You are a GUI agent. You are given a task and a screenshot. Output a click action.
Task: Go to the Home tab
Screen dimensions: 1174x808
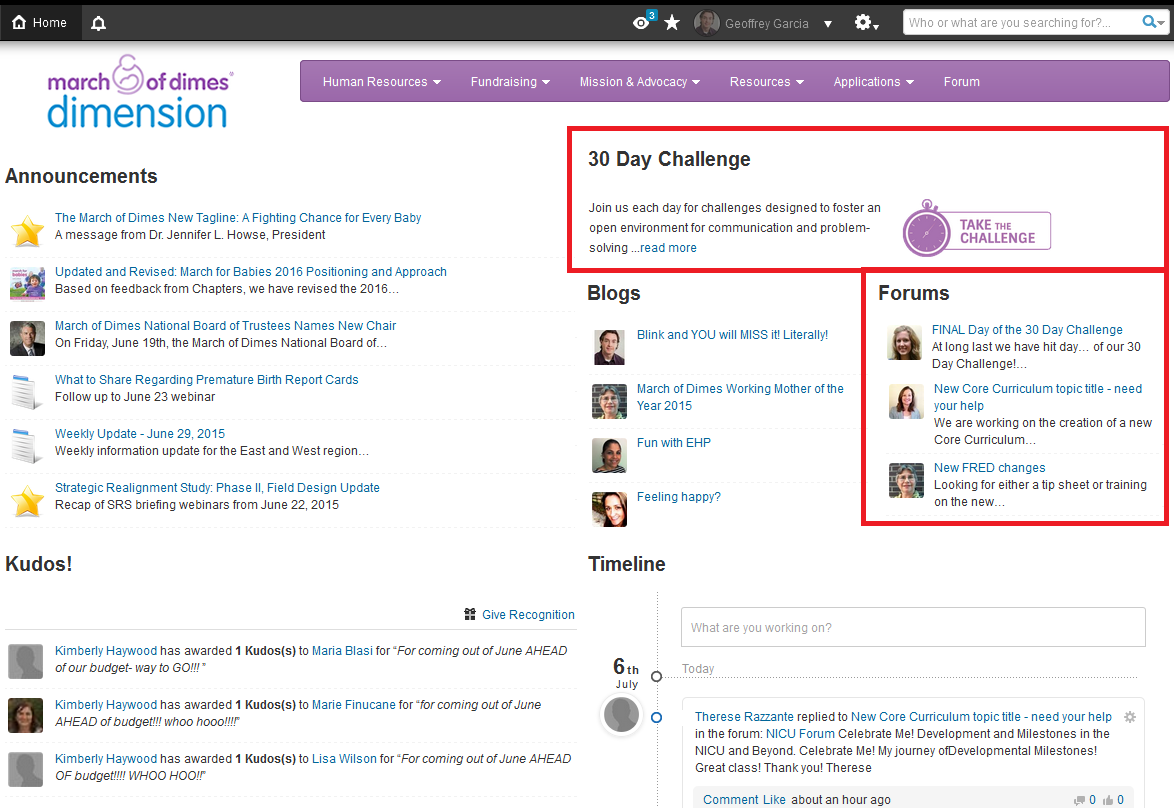point(40,22)
